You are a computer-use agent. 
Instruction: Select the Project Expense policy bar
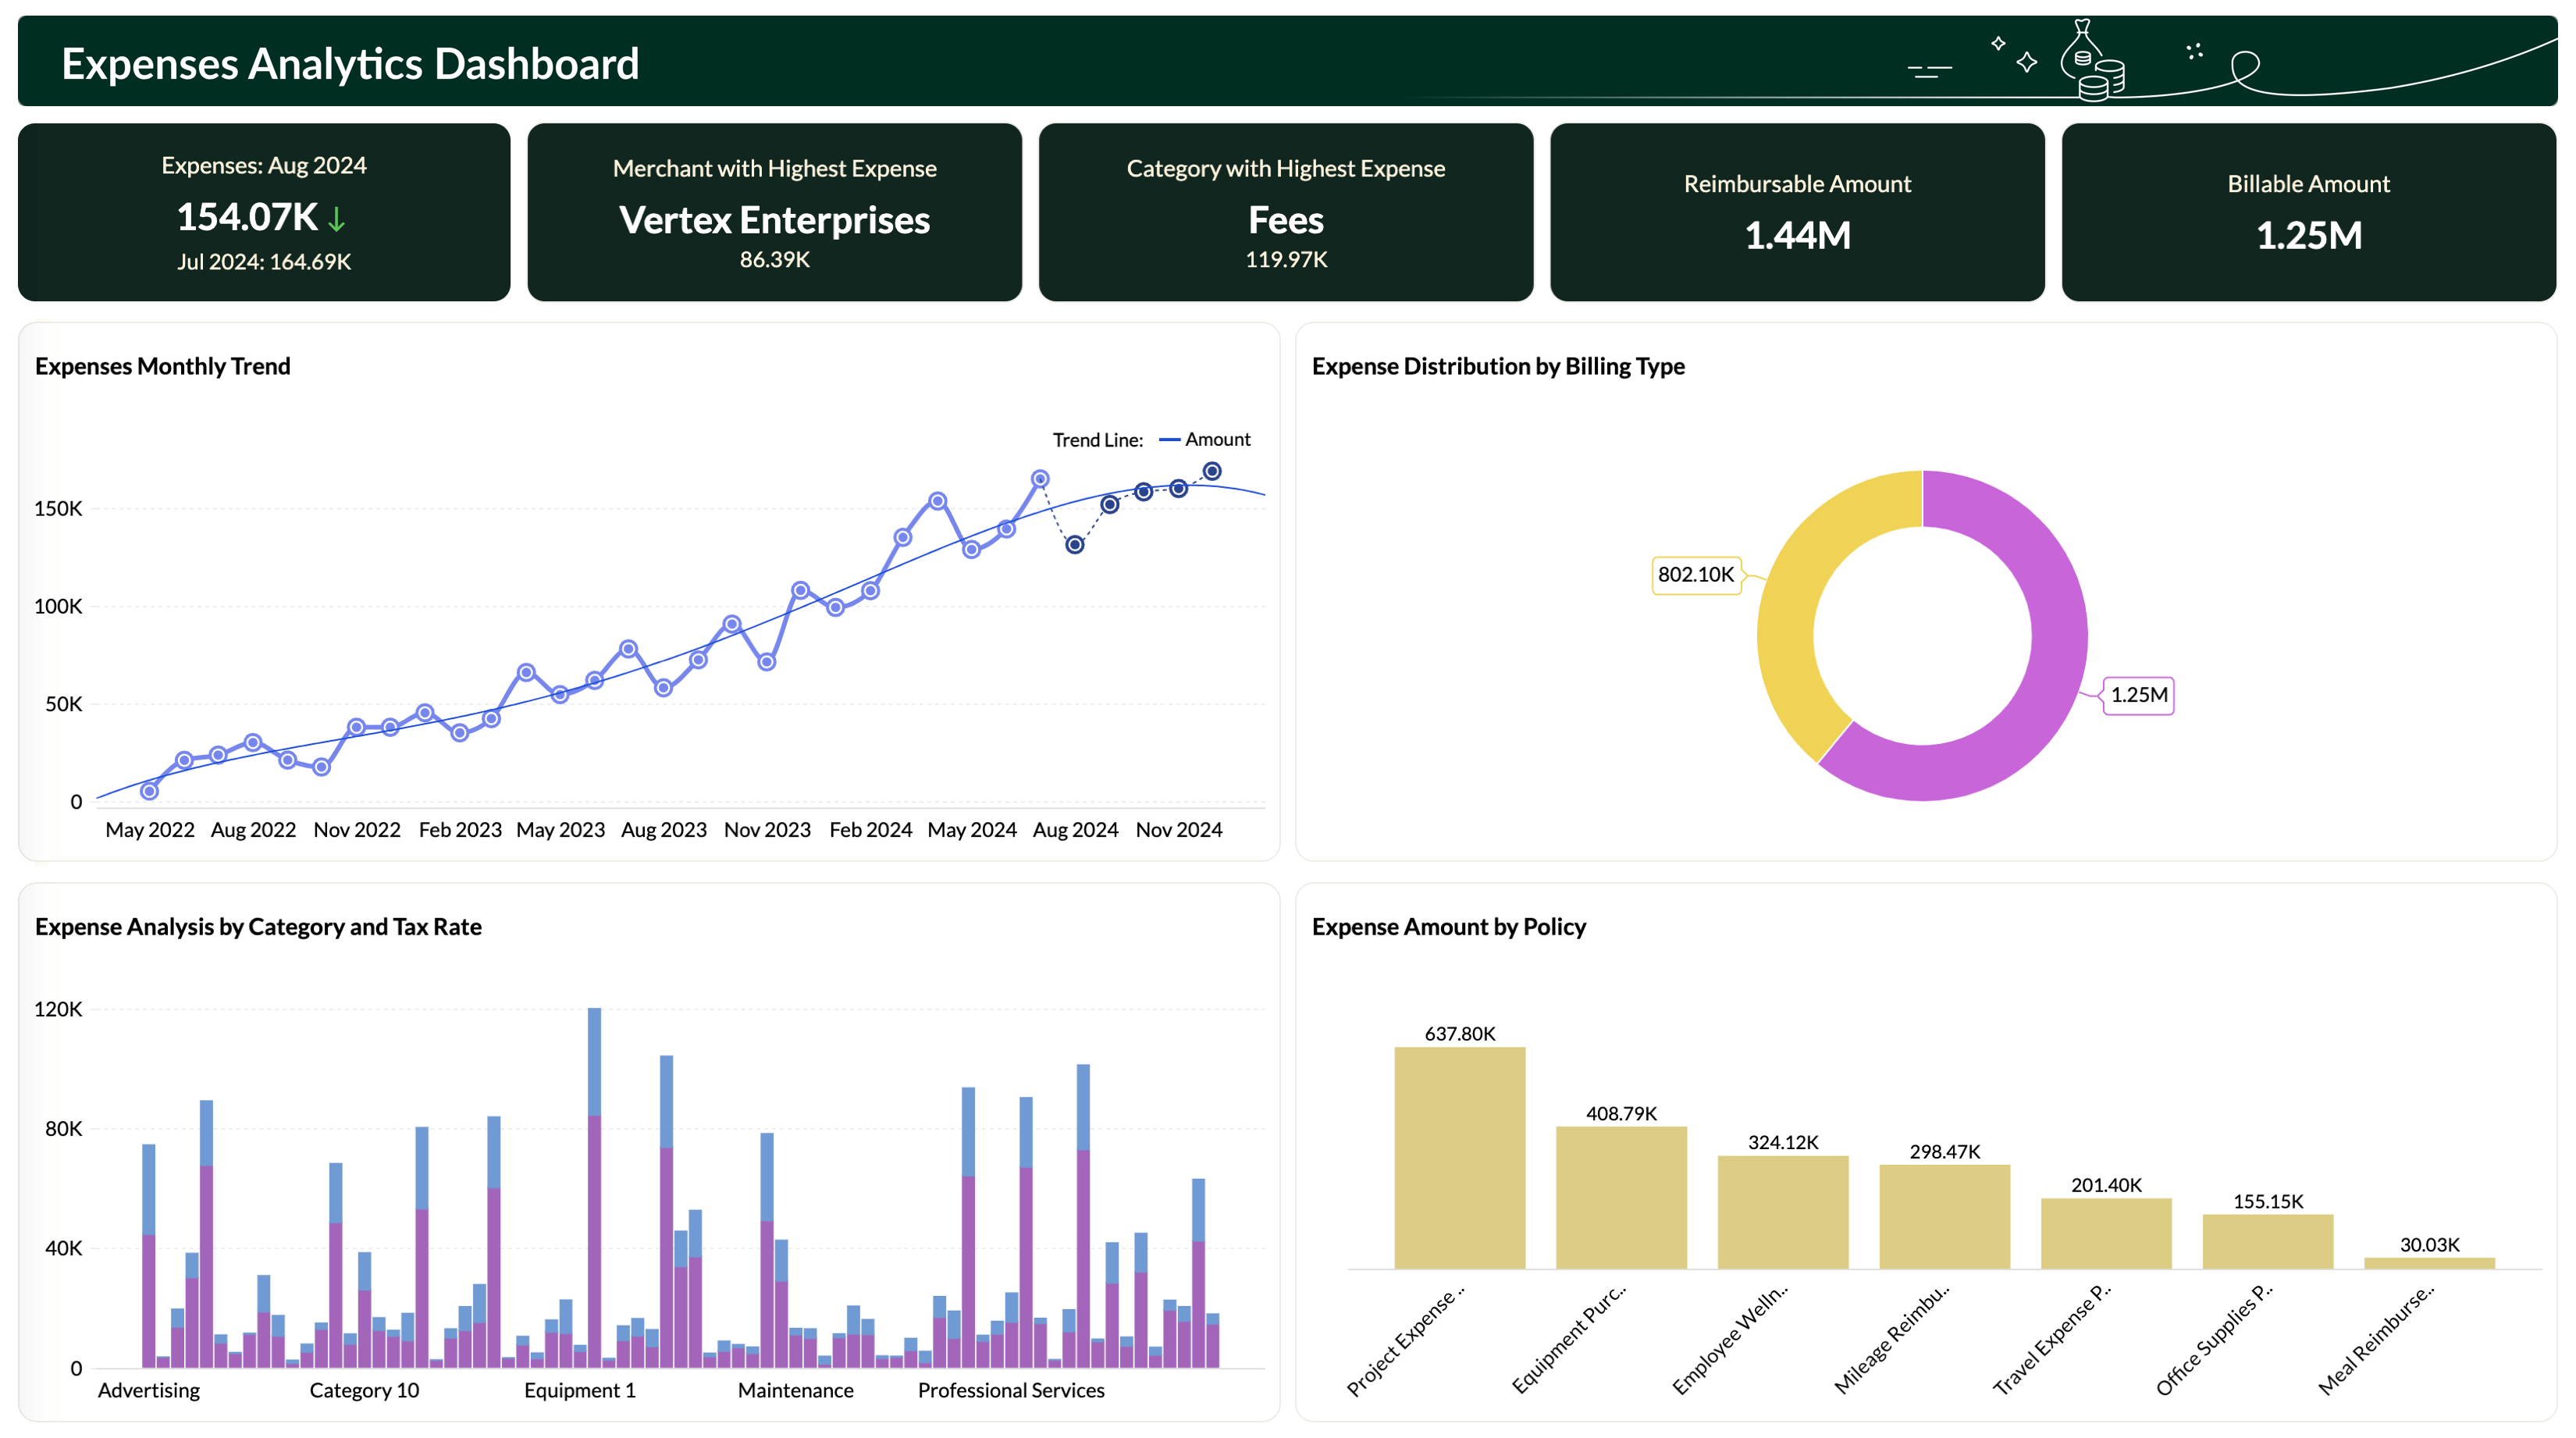click(1460, 1158)
